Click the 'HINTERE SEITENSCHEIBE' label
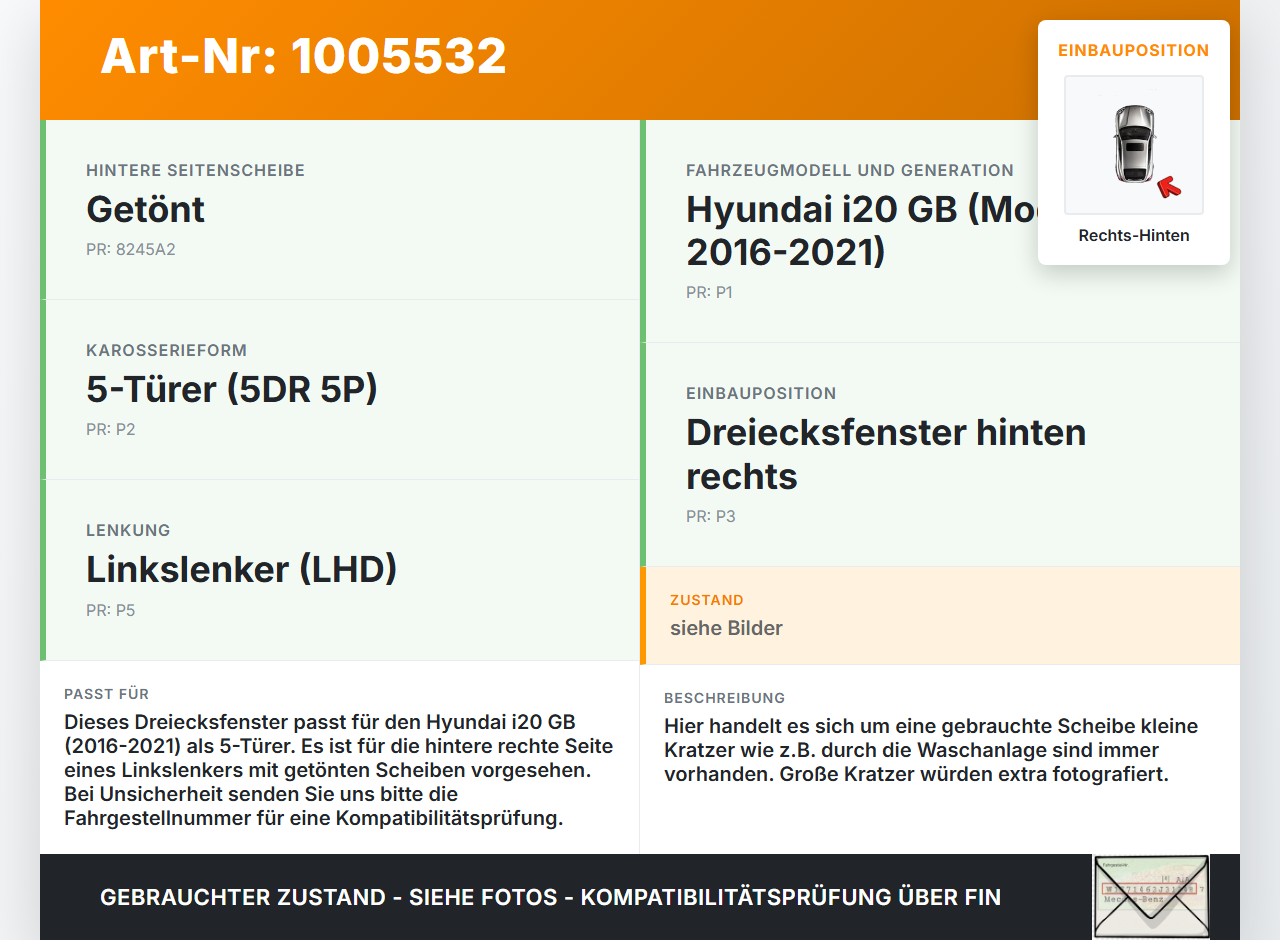Screen dimensions: 1280x940 (x=196, y=170)
